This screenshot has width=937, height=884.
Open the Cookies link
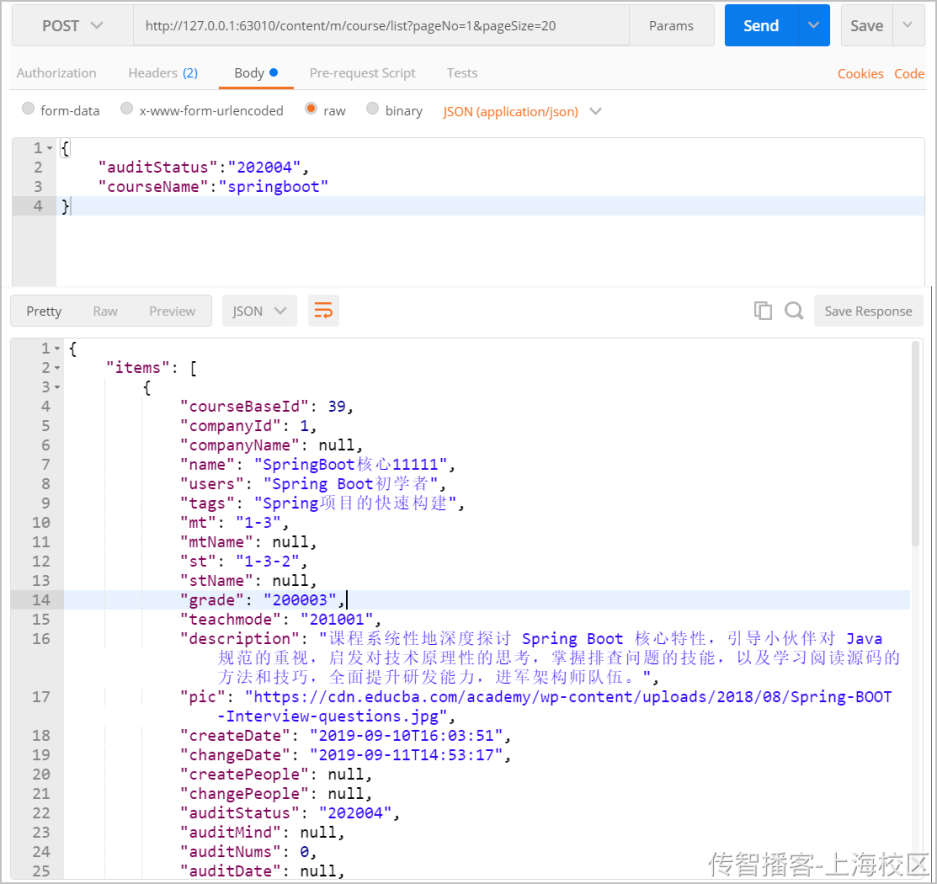point(860,74)
